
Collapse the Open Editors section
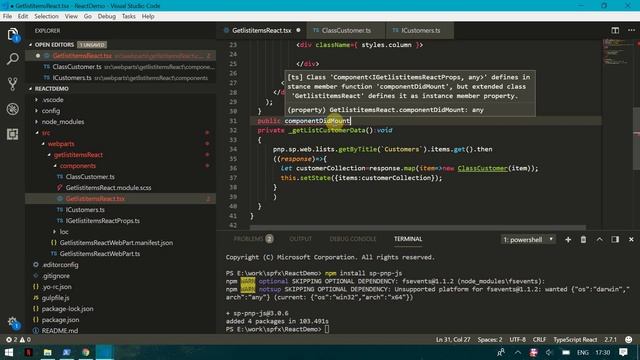pyautogui.click(x=31, y=44)
